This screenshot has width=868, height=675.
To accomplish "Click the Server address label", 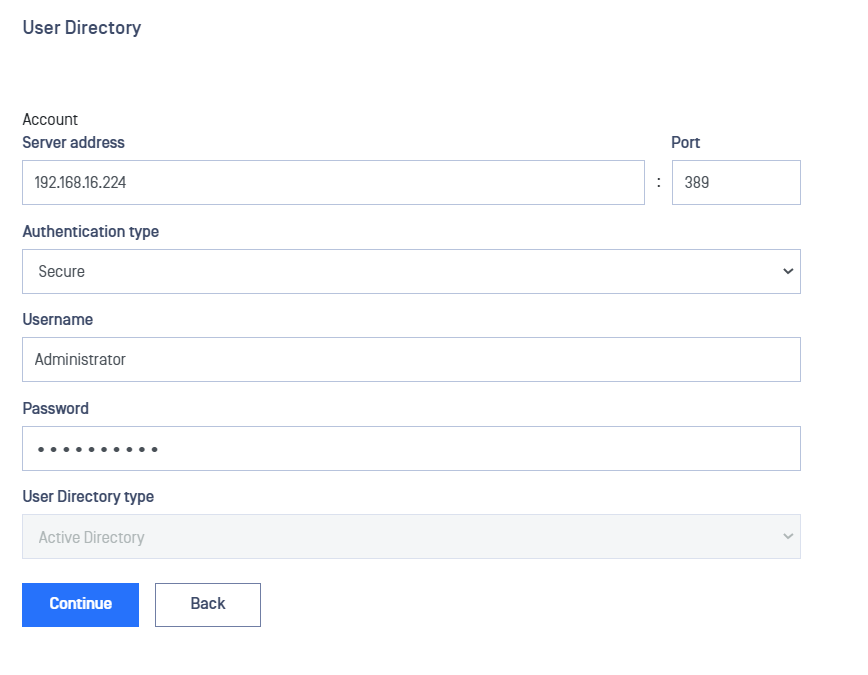I will click(74, 142).
